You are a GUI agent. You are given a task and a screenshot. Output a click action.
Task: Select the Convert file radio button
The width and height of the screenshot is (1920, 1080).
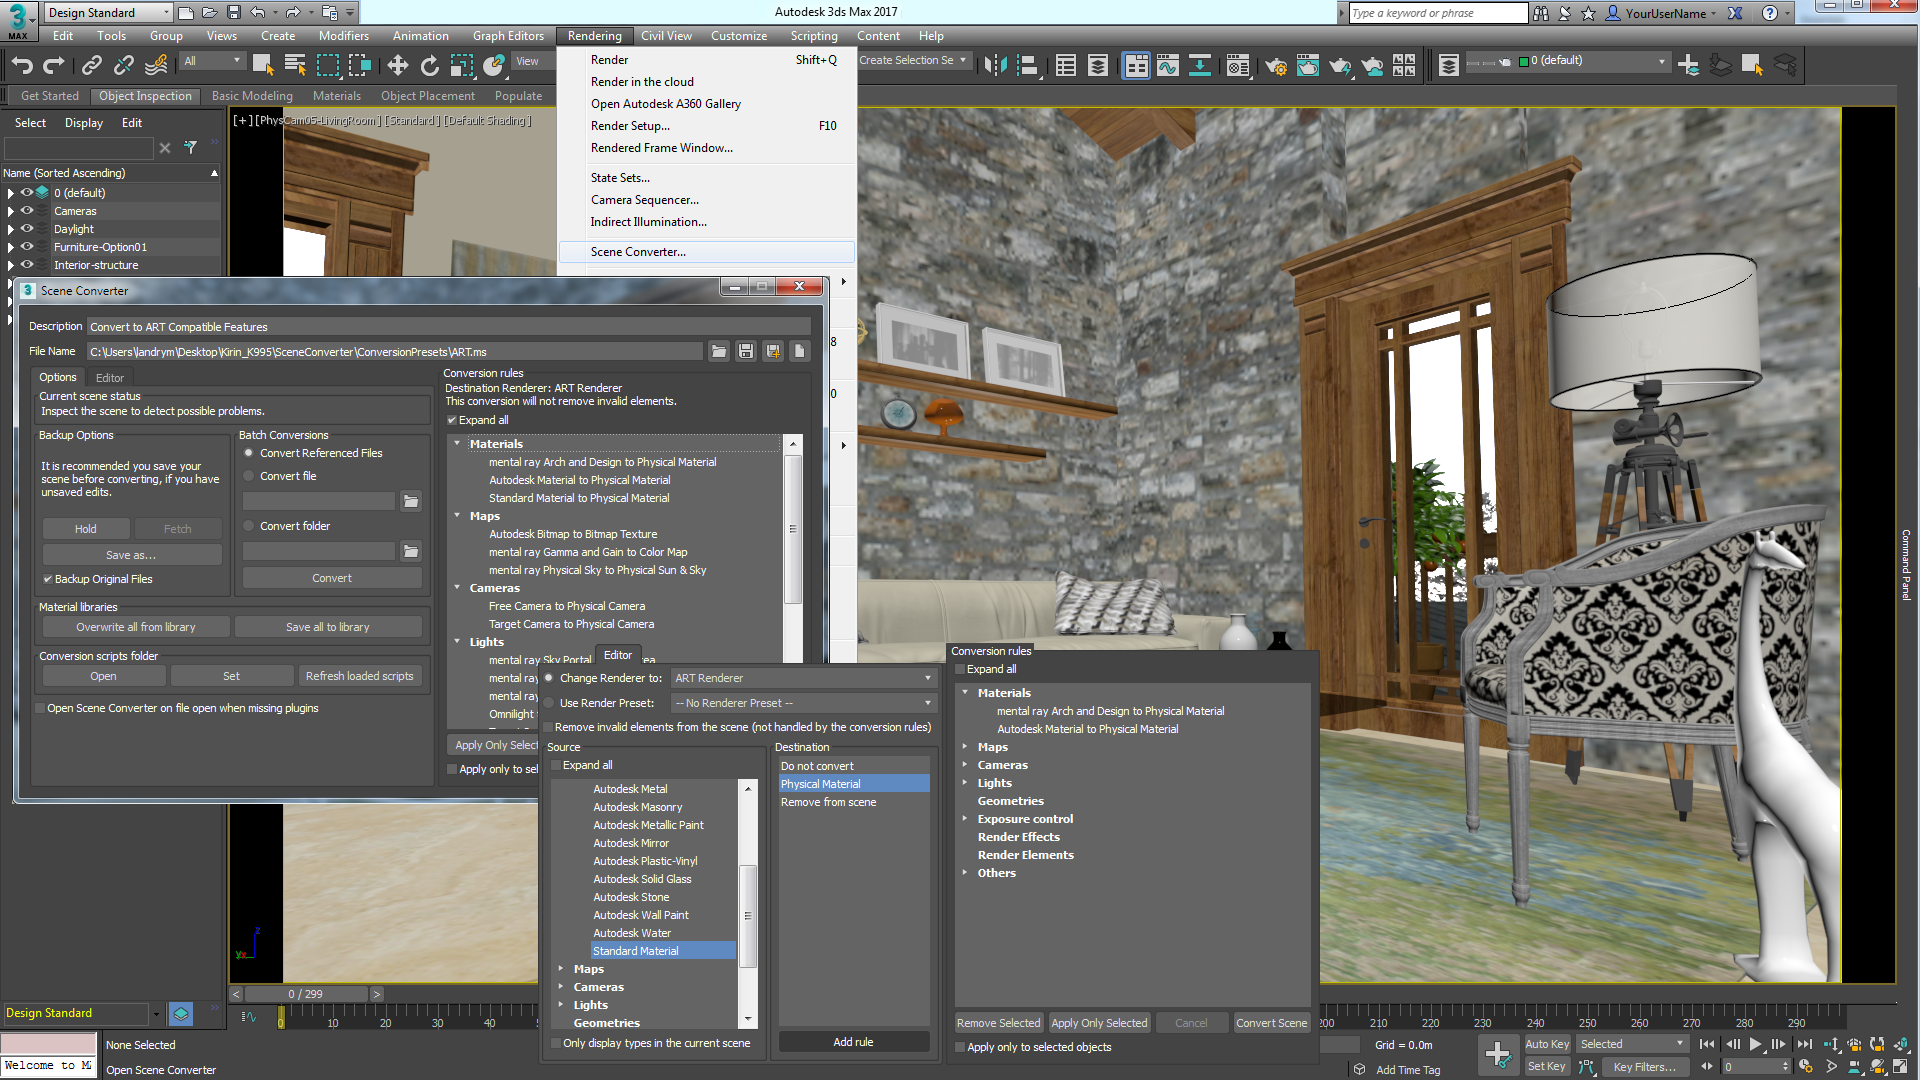[248, 476]
